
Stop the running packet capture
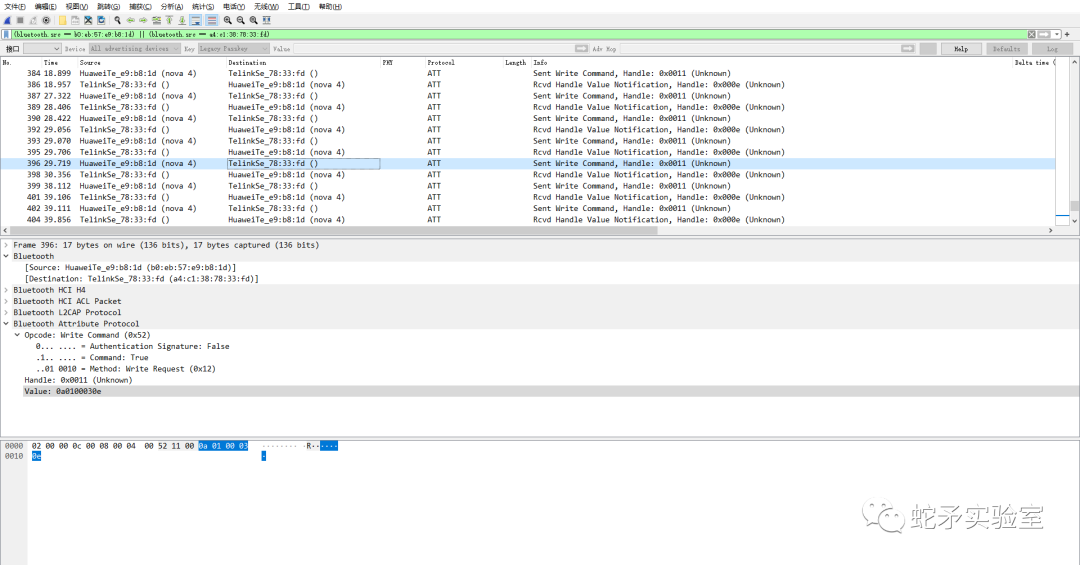[x=20, y=21]
